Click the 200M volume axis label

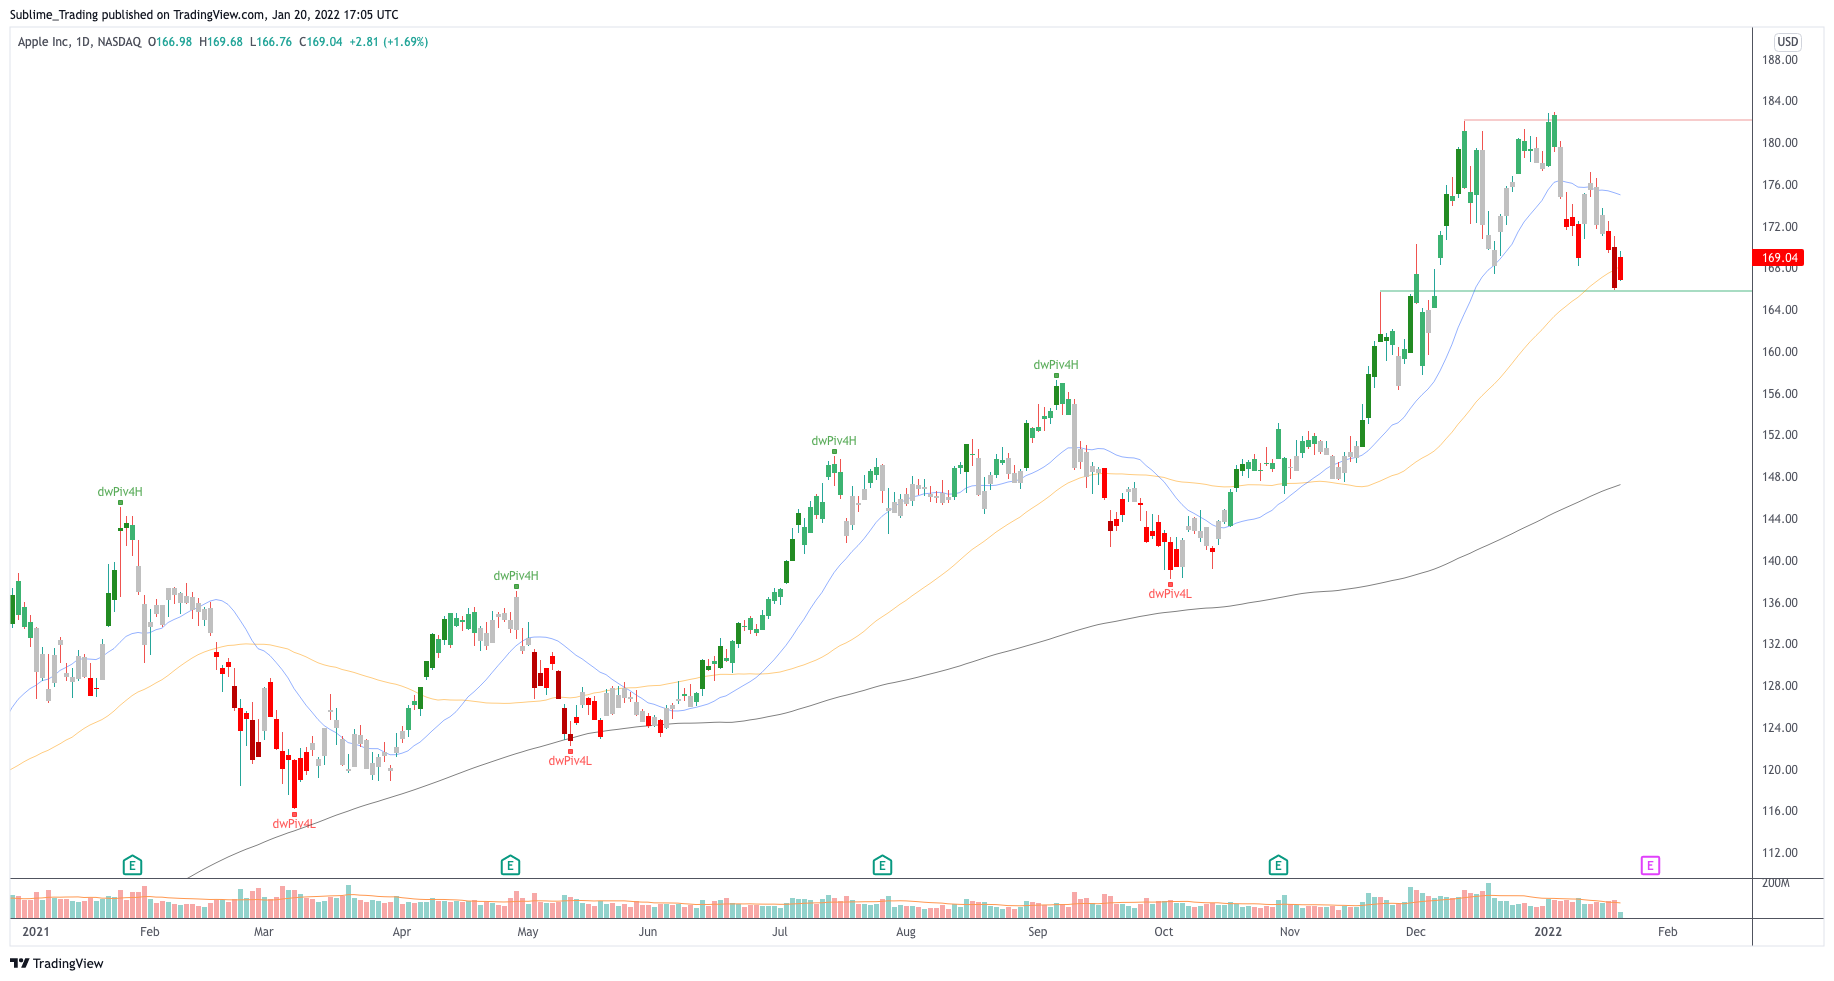1775,883
